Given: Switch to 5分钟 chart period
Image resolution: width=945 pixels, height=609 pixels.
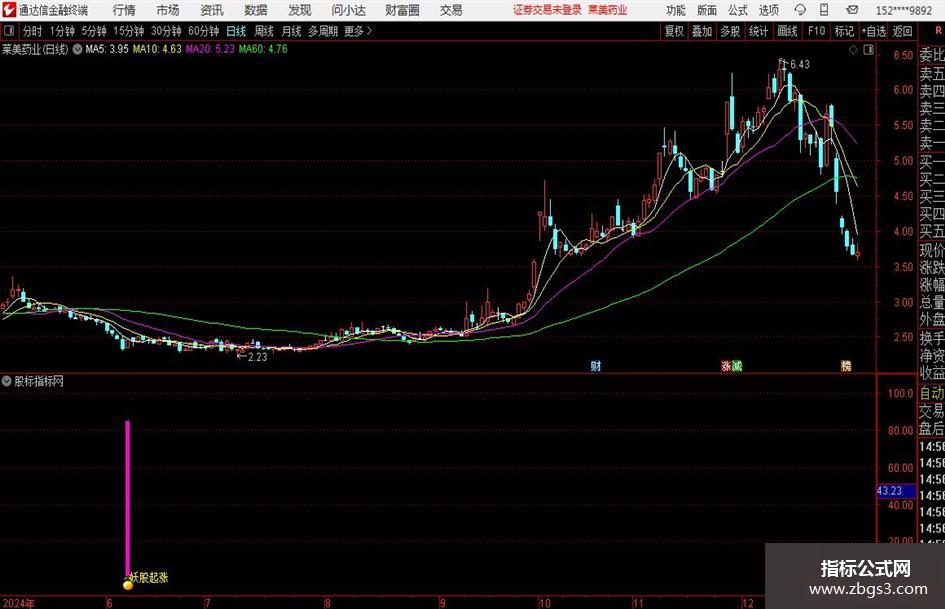Looking at the screenshot, I should click(x=93, y=31).
